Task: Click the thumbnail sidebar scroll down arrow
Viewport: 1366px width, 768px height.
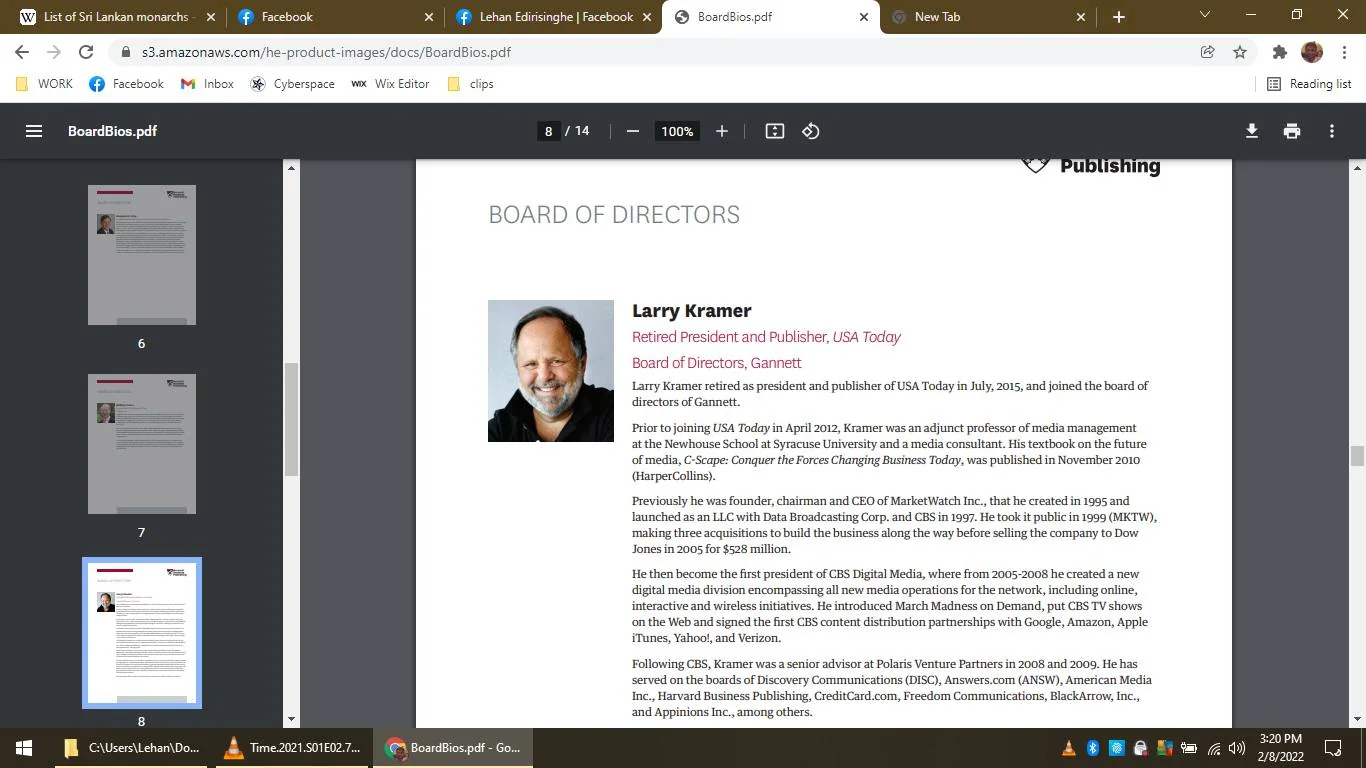Action: pyautogui.click(x=292, y=719)
